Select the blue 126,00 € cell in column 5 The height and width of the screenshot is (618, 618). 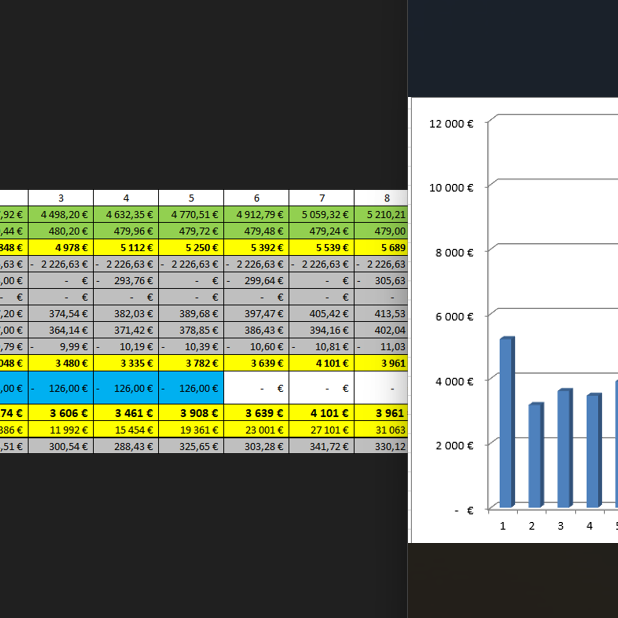pyautogui.click(x=191, y=388)
